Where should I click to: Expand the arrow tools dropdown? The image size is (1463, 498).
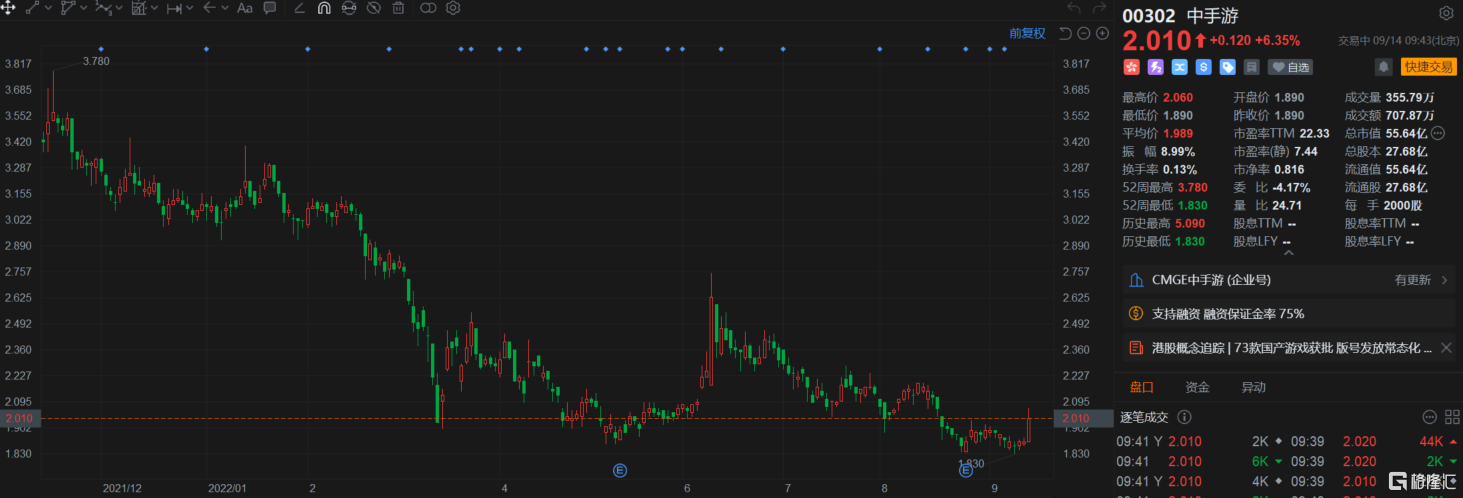pos(226,8)
